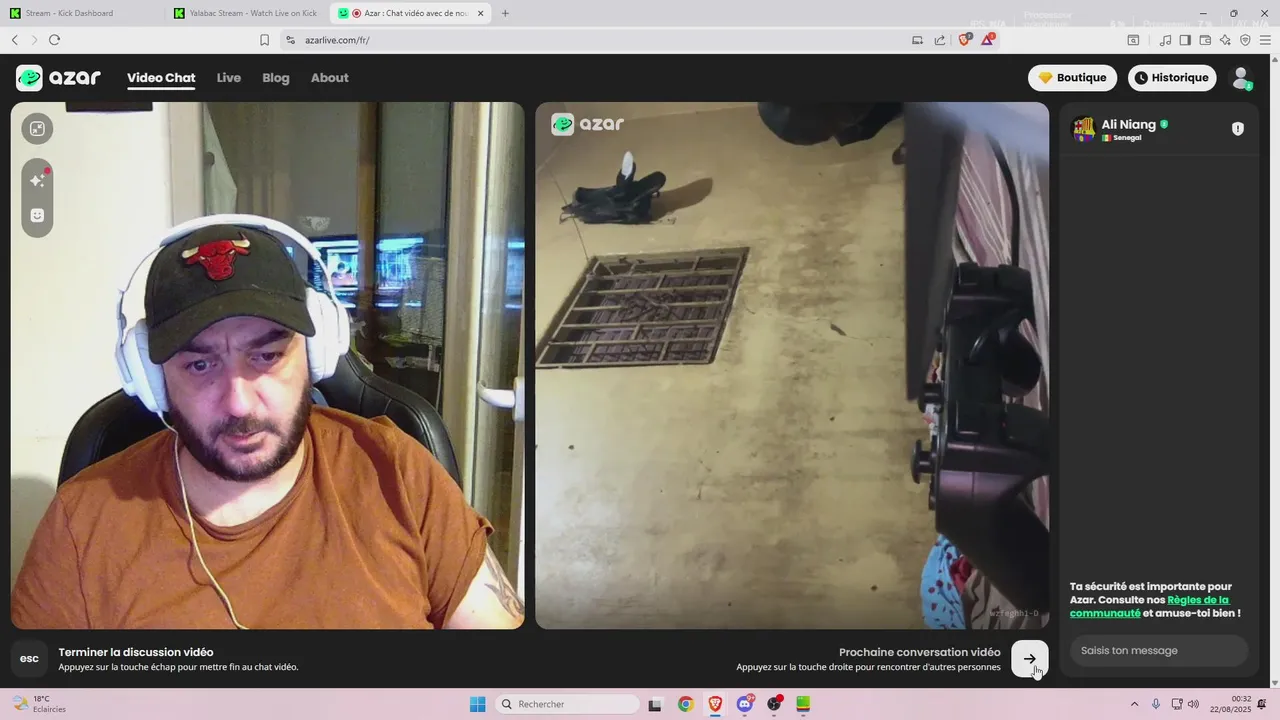Screen dimensions: 1280x720
Task: Open the face filter smiley tool
Action: pos(37,215)
